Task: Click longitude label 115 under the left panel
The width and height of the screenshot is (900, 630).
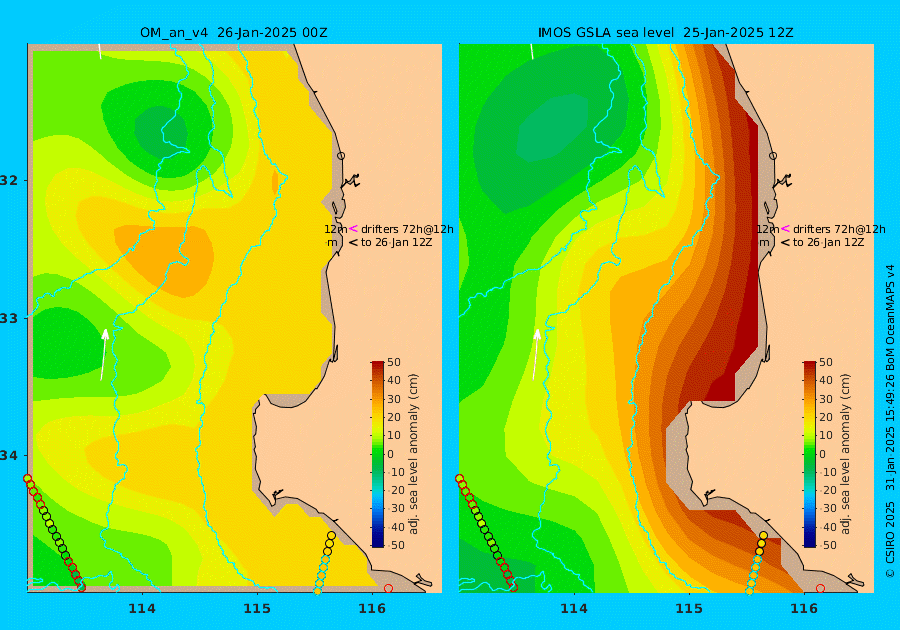Action: (x=257, y=609)
